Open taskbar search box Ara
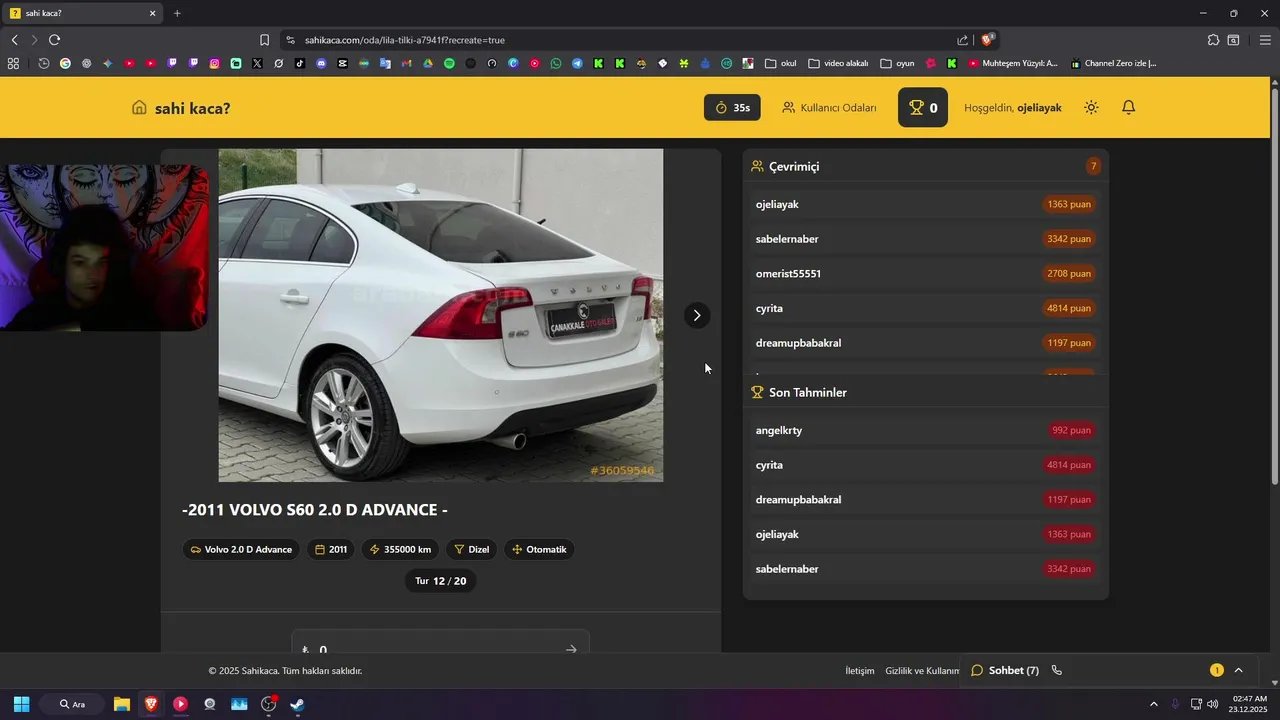 point(72,704)
